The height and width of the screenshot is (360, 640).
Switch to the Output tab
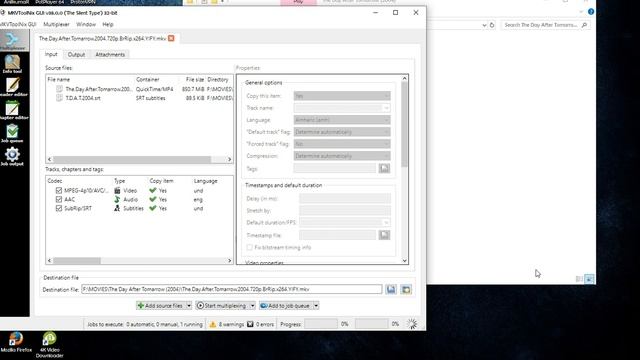coord(76,55)
